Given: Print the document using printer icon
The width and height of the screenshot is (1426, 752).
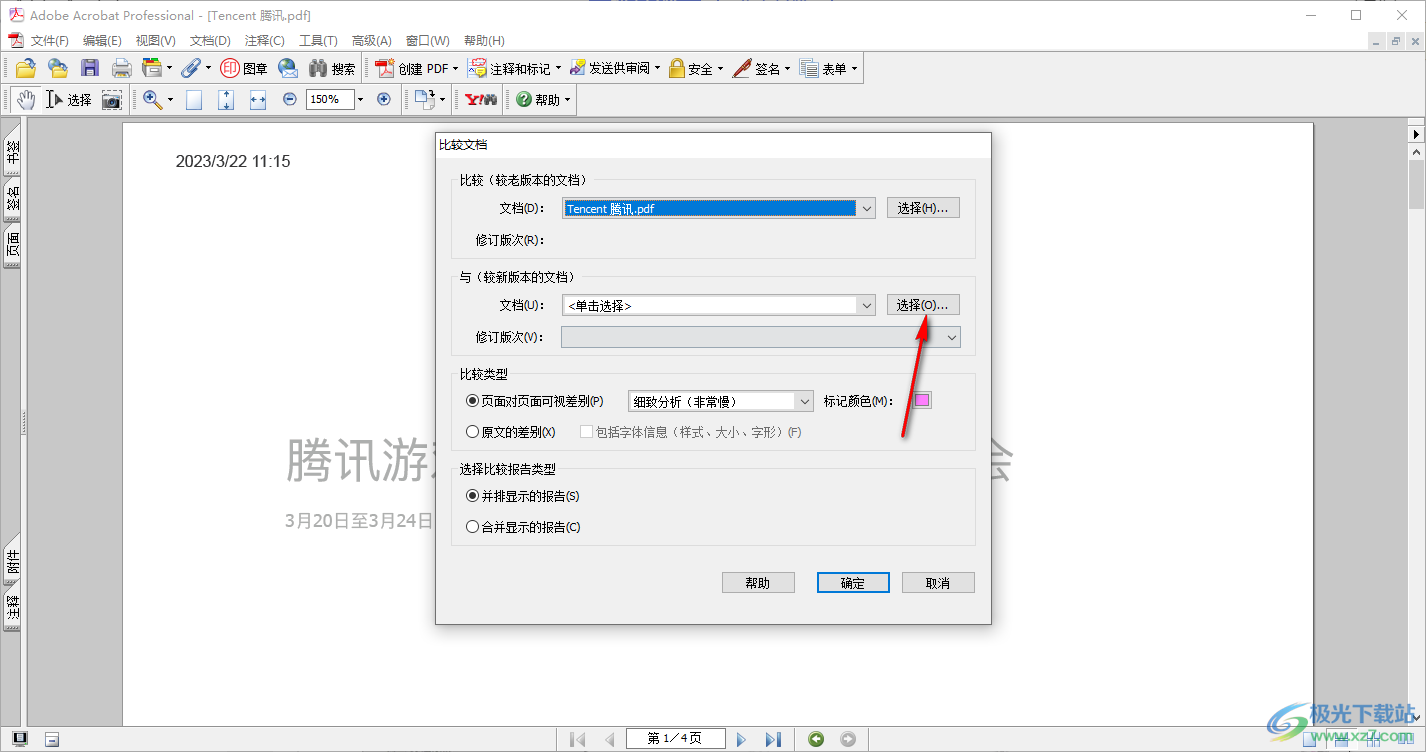Looking at the screenshot, I should point(122,68).
